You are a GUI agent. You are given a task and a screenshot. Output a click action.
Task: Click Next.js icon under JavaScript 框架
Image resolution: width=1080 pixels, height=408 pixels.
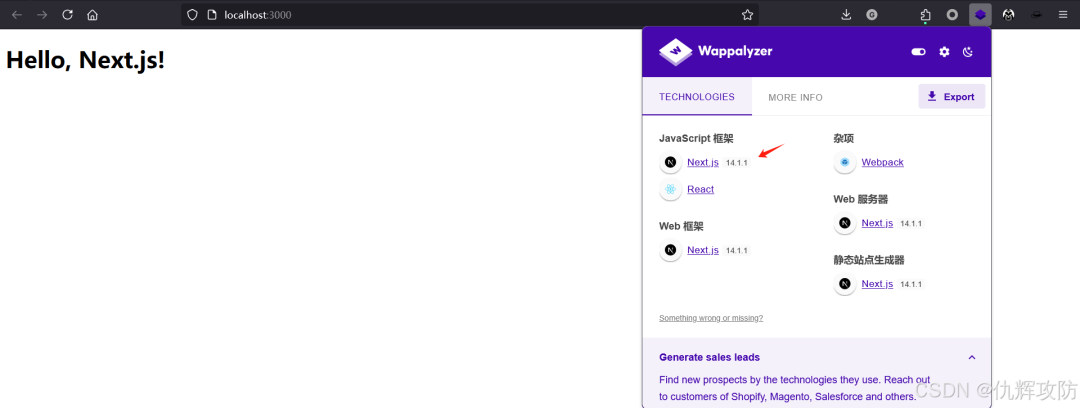pyautogui.click(x=670, y=163)
